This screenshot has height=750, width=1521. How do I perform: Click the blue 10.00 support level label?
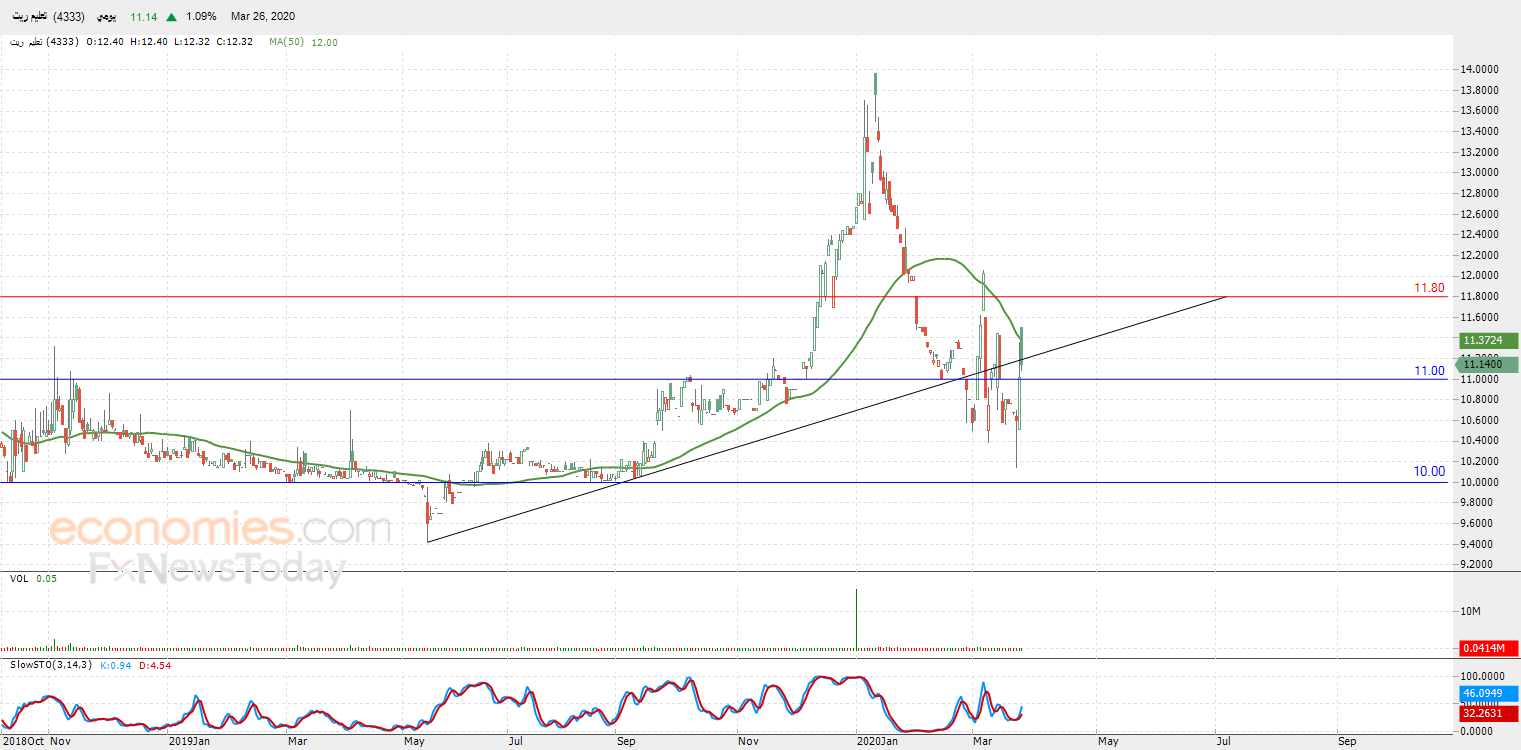1429,471
